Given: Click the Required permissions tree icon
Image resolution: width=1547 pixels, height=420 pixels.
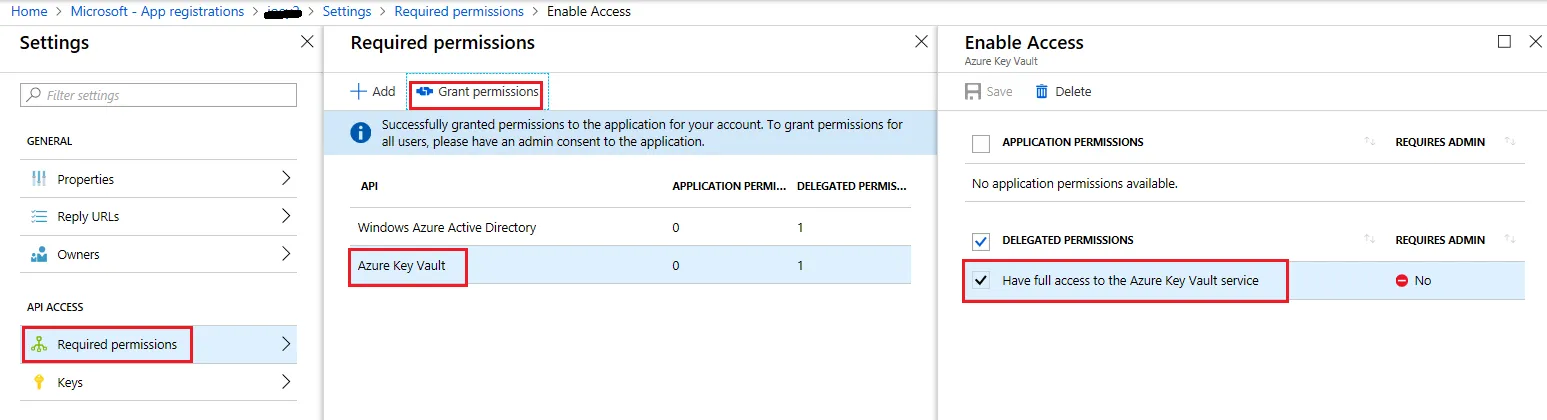Looking at the screenshot, I should pos(40,344).
